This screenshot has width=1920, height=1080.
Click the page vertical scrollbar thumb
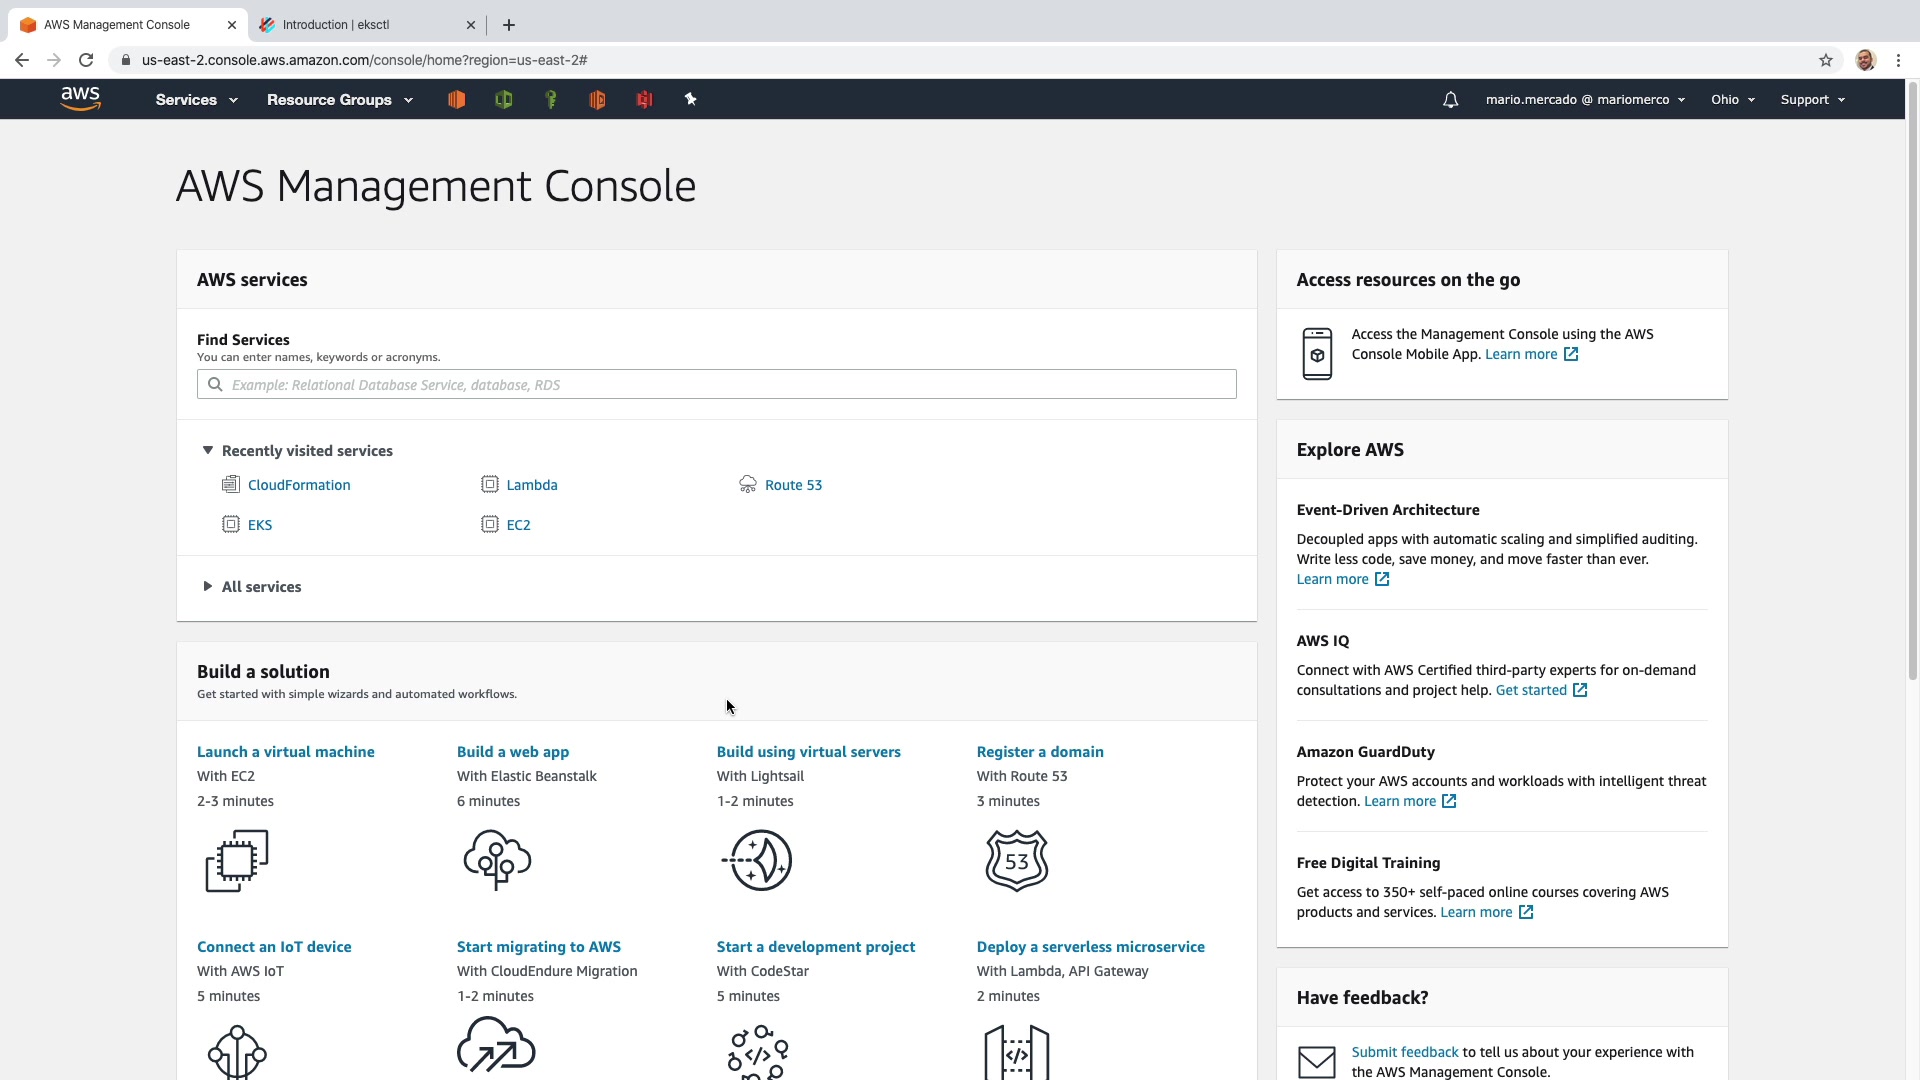(1912, 380)
